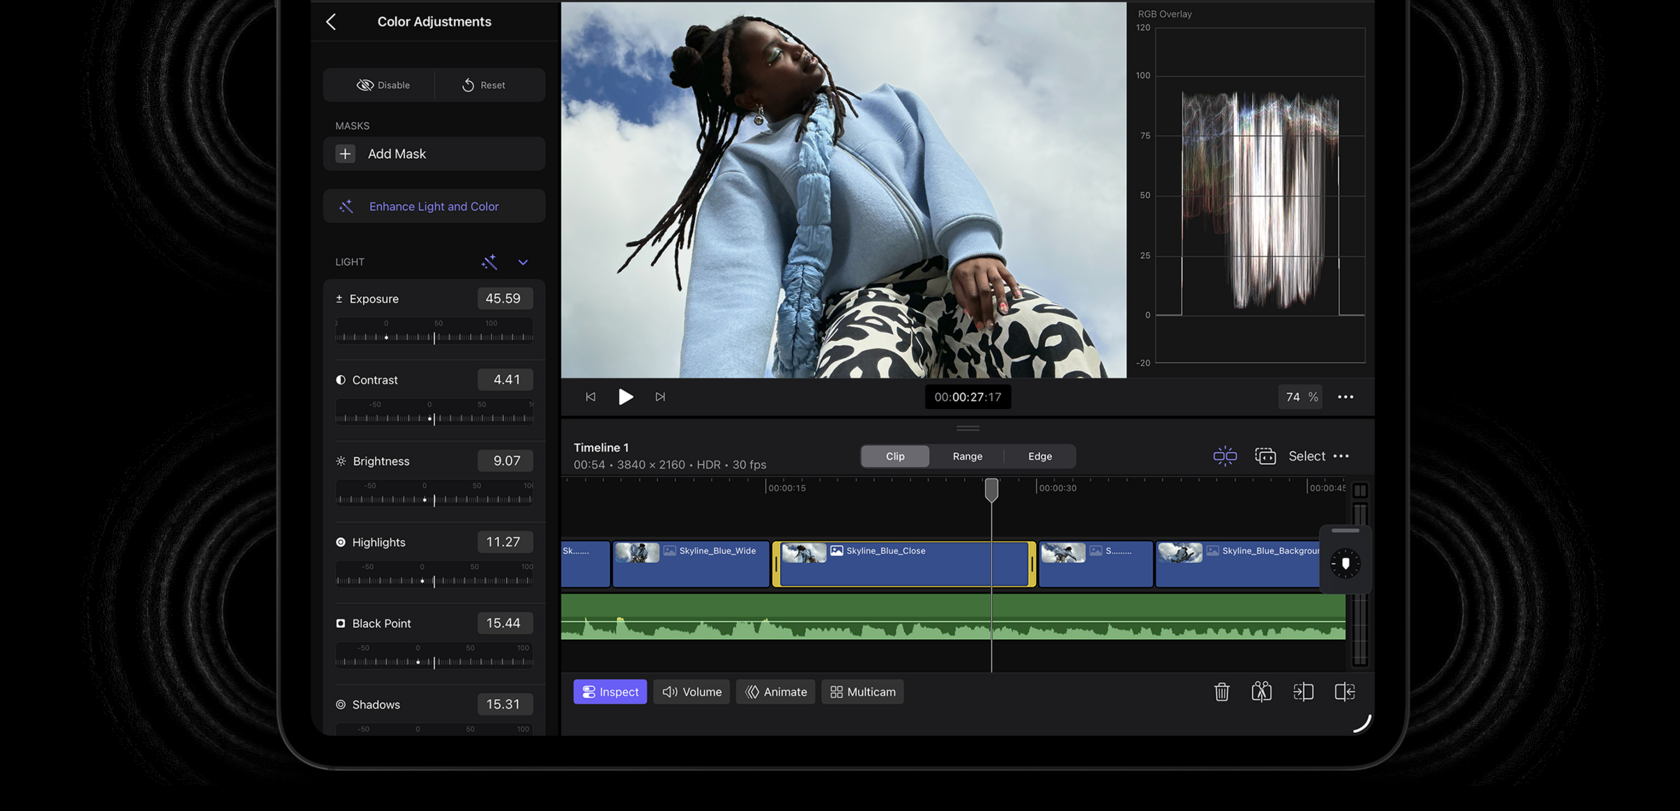Open viewer more options menu
The width and height of the screenshot is (1680, 811).
(x=1346, y=397)
